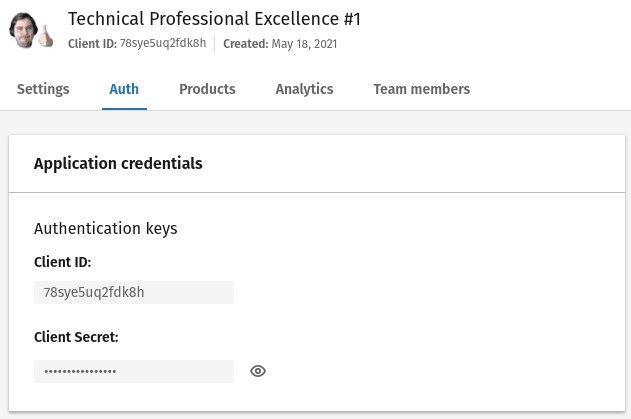Open the Settings tab
631x419 pixels.
pos(43,89)
